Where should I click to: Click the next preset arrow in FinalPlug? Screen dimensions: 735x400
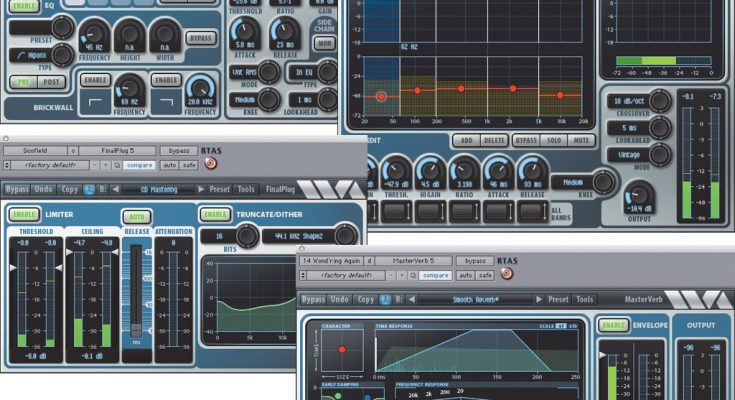202,188
